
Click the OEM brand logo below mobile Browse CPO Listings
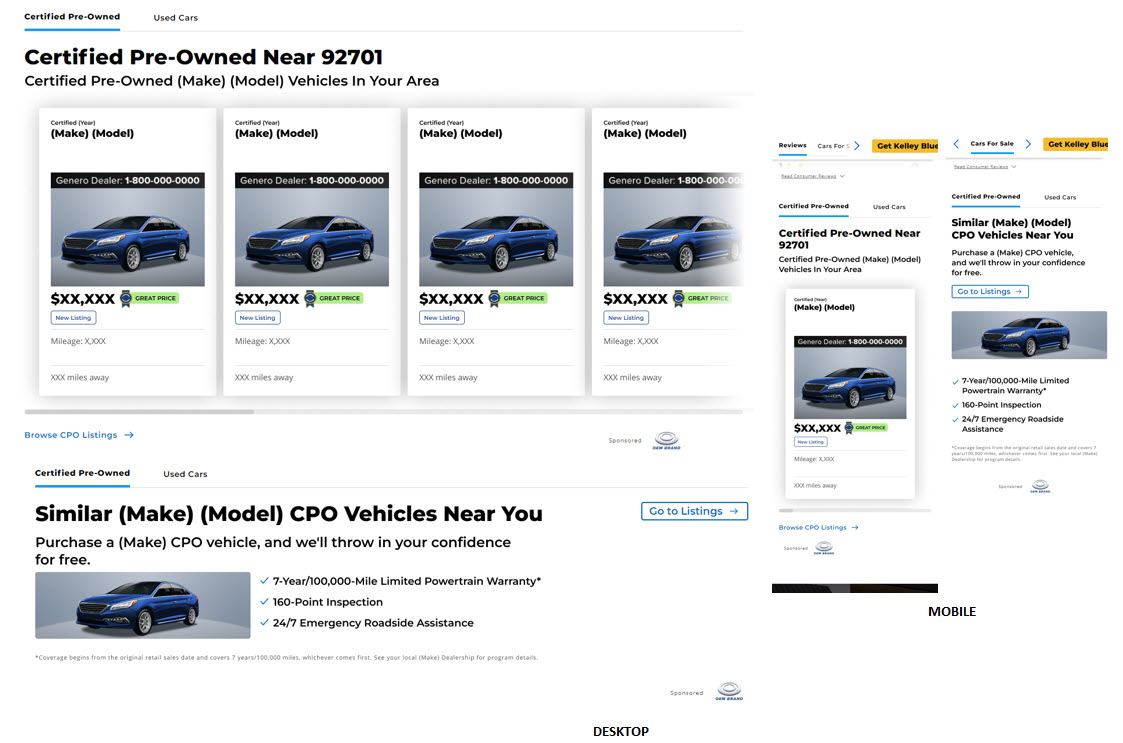pyautogui.click(x=823, y=548)
